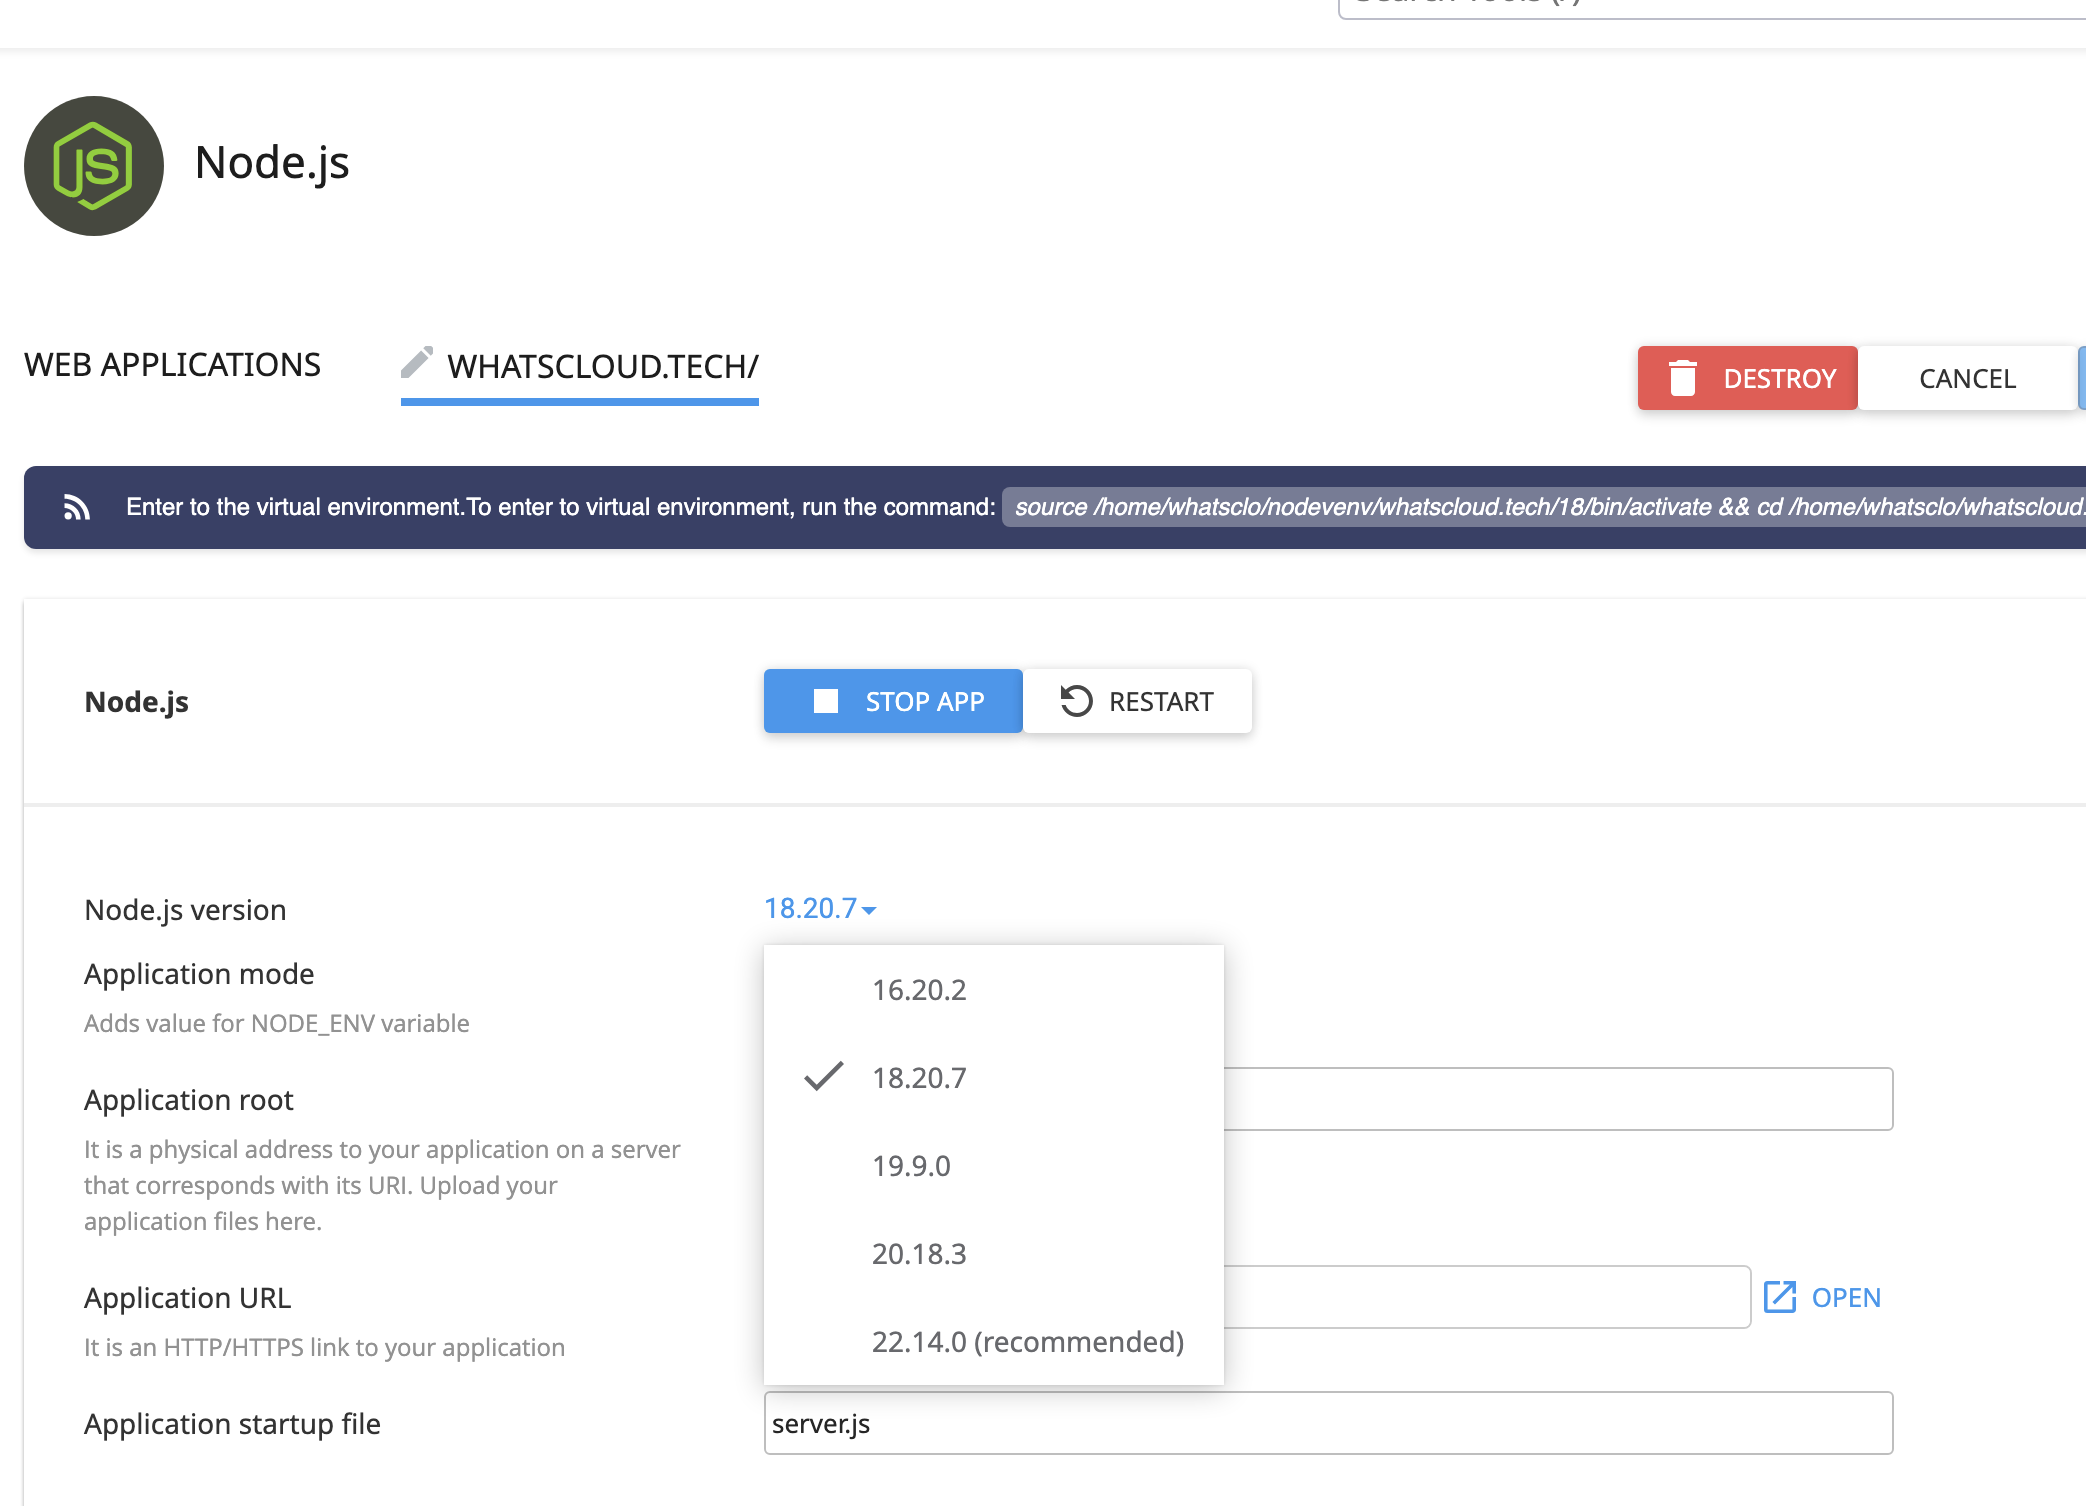Click the external link icon next to OPEN
Viewport: 2086px width, 1506px height.
1780,1297
